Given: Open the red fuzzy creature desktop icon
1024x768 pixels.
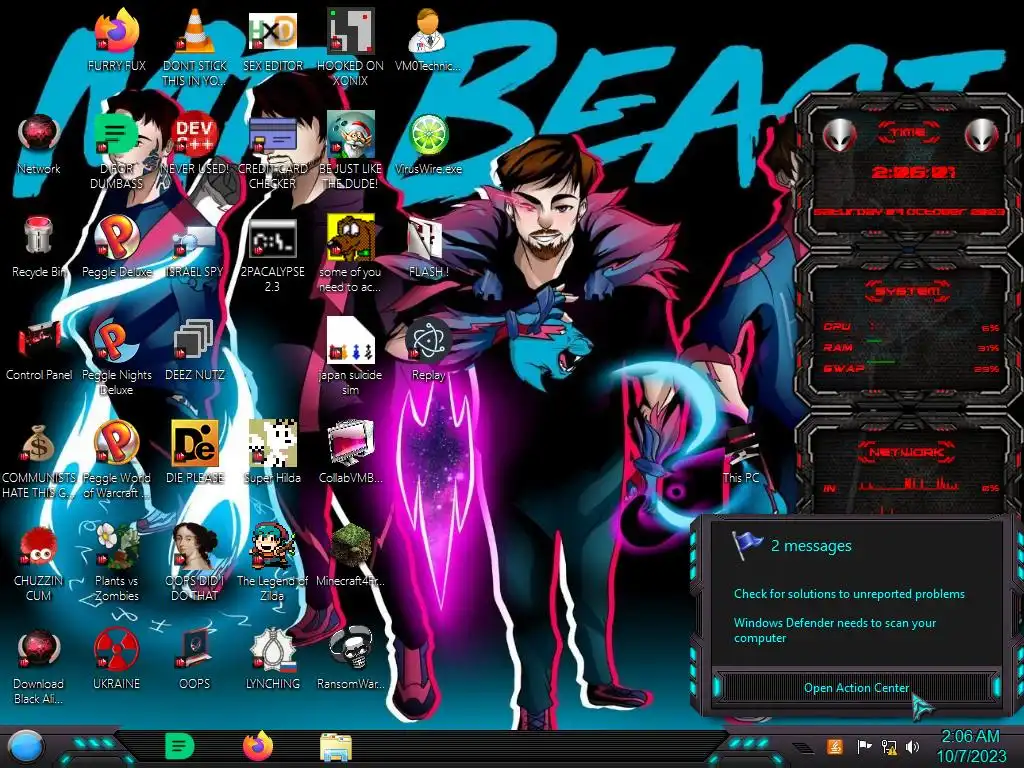Looking at the screenshot, I should click(39, 545).
